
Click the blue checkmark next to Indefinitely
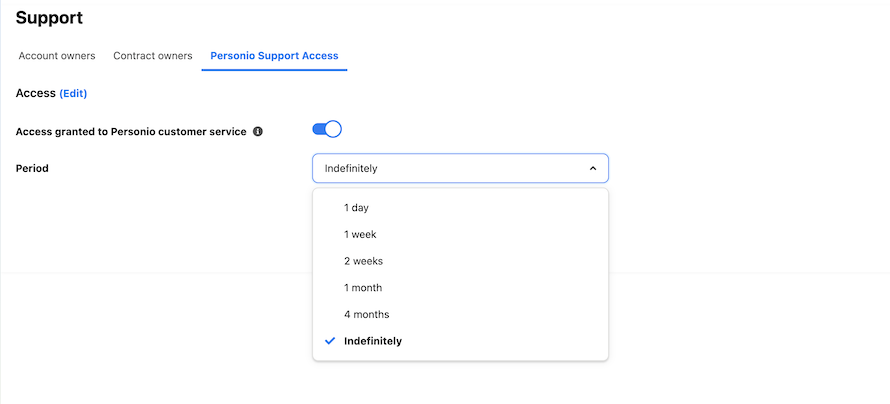point(330,341)
